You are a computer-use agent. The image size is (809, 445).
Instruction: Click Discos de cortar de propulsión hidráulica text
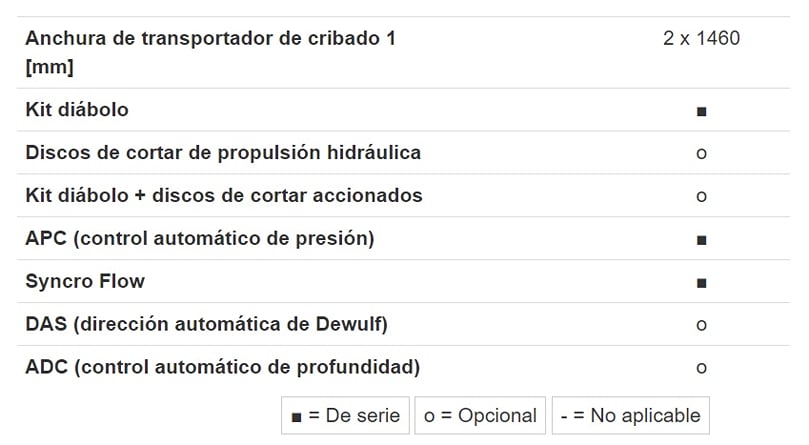pos(223,153)
